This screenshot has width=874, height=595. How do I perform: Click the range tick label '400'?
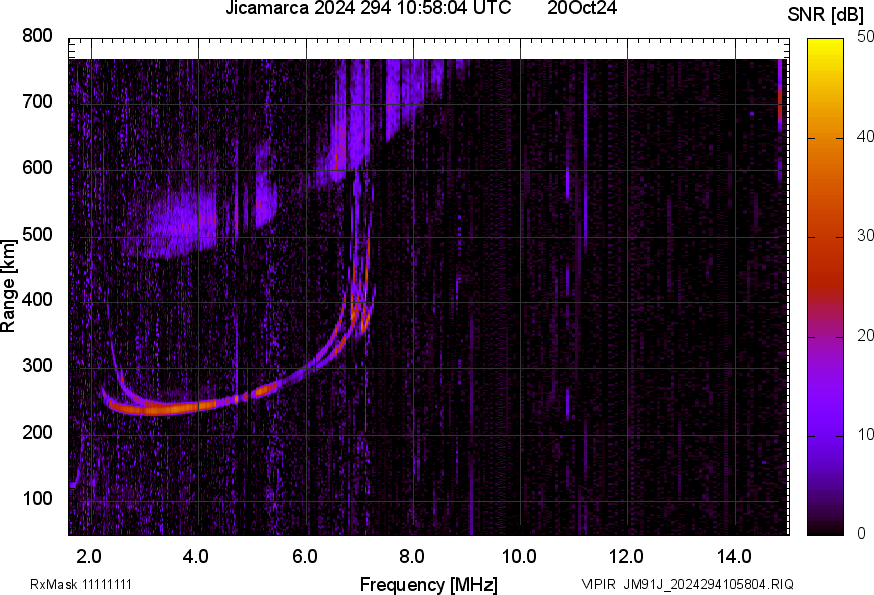[37, 300]
